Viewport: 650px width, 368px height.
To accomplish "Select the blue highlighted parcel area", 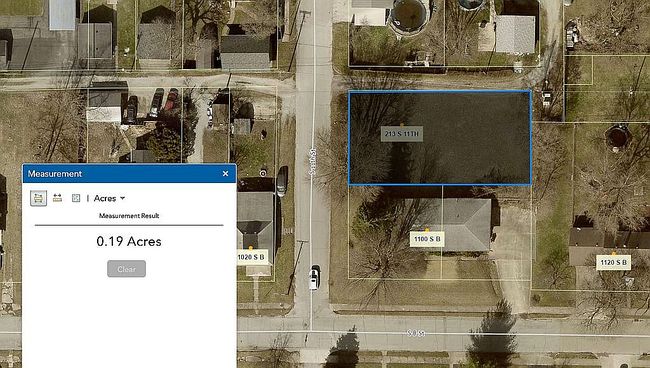I will tap(440, 138).
